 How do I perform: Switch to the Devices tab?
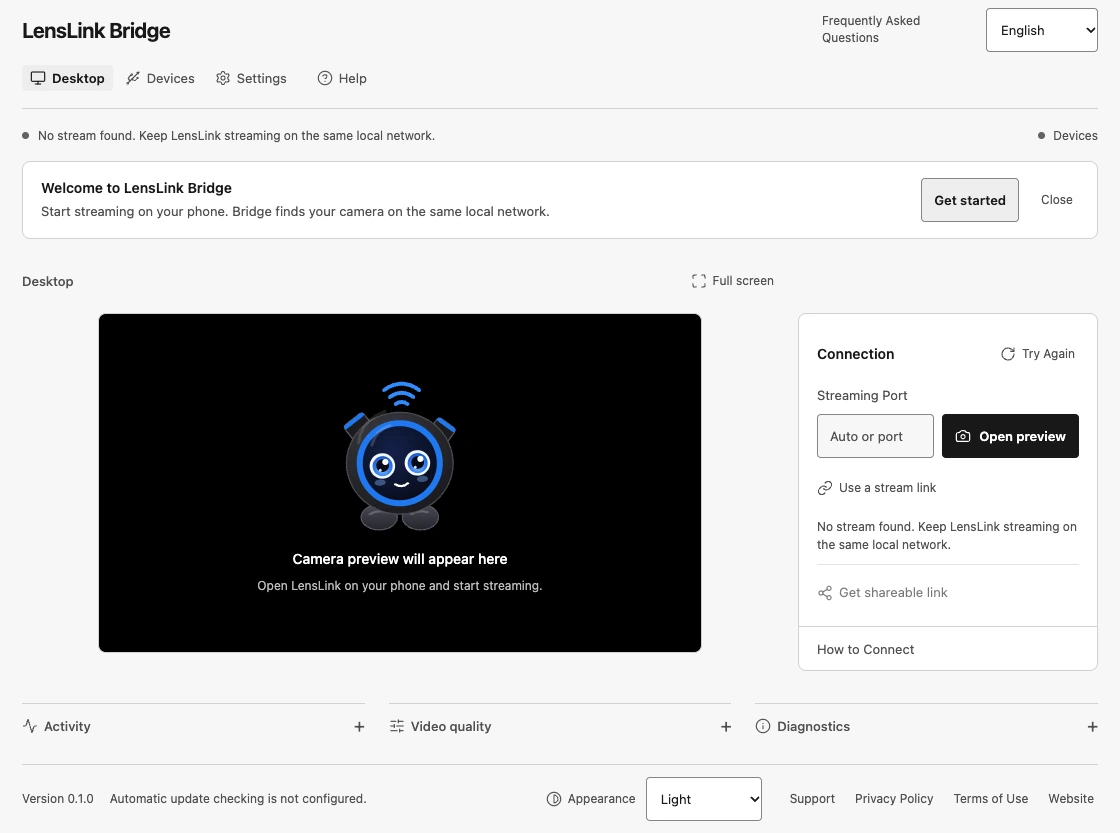(x=160, y=79)
